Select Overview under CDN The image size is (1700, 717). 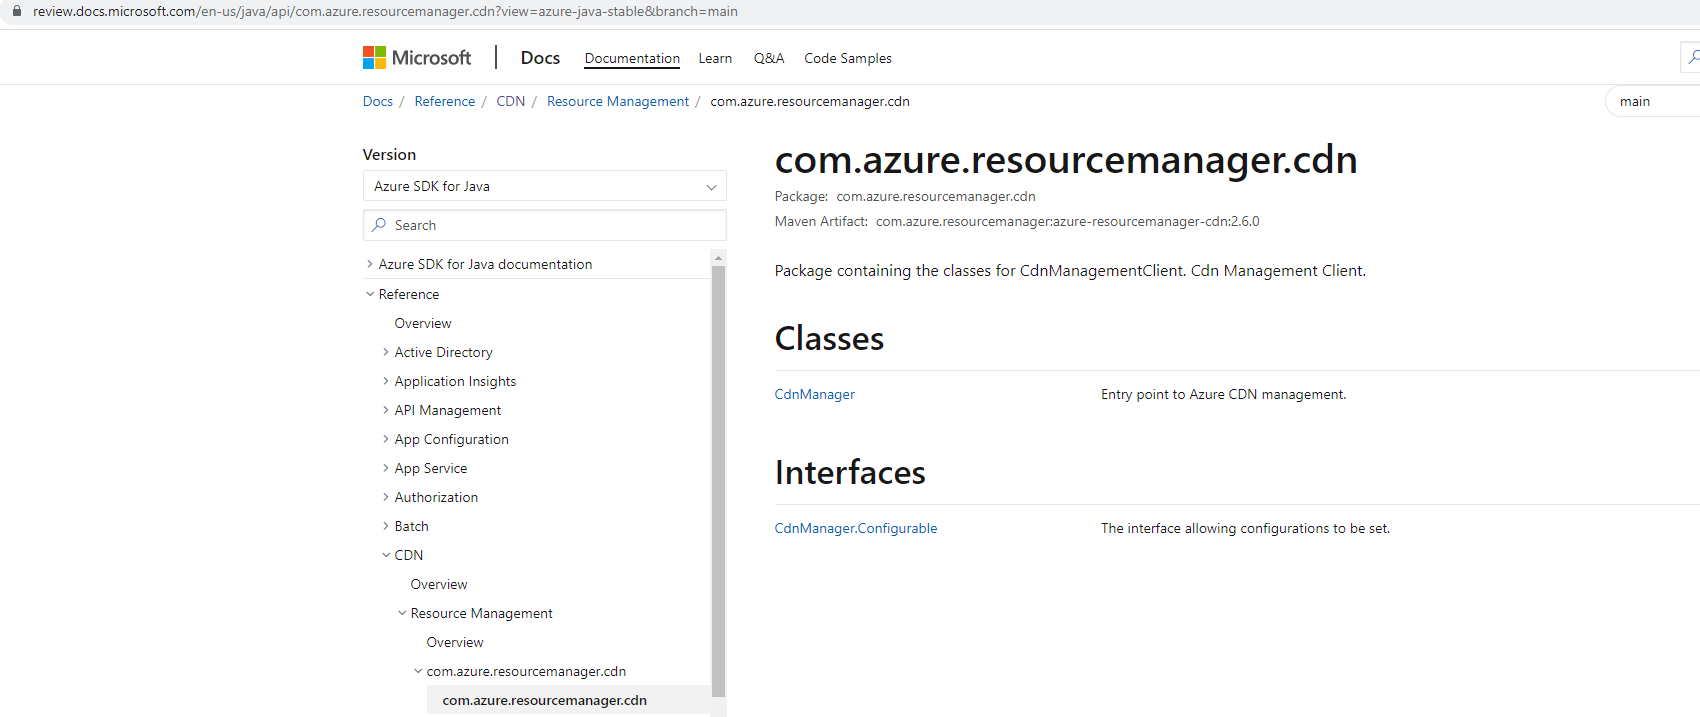pyautogui.click(x=439, y=584)
